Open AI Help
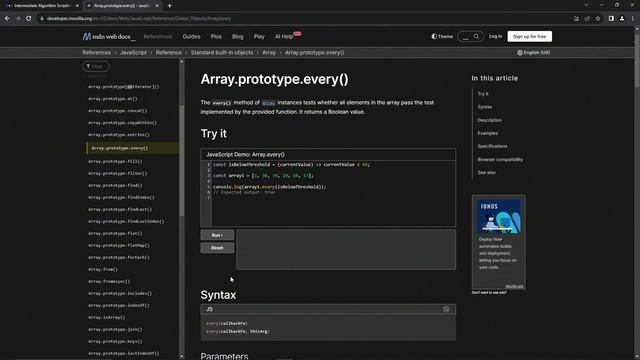 coord(284,36)
